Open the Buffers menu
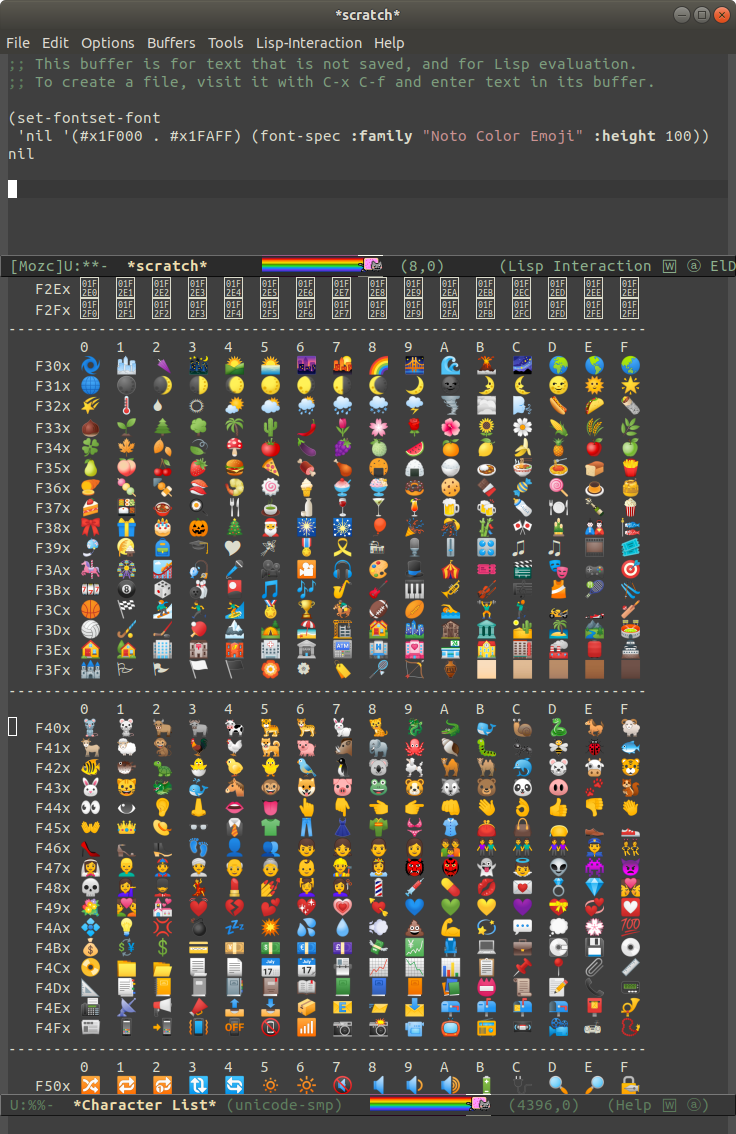Viewport: 736px width, 1134px height. pyautogui.click(x=171, y=43)
